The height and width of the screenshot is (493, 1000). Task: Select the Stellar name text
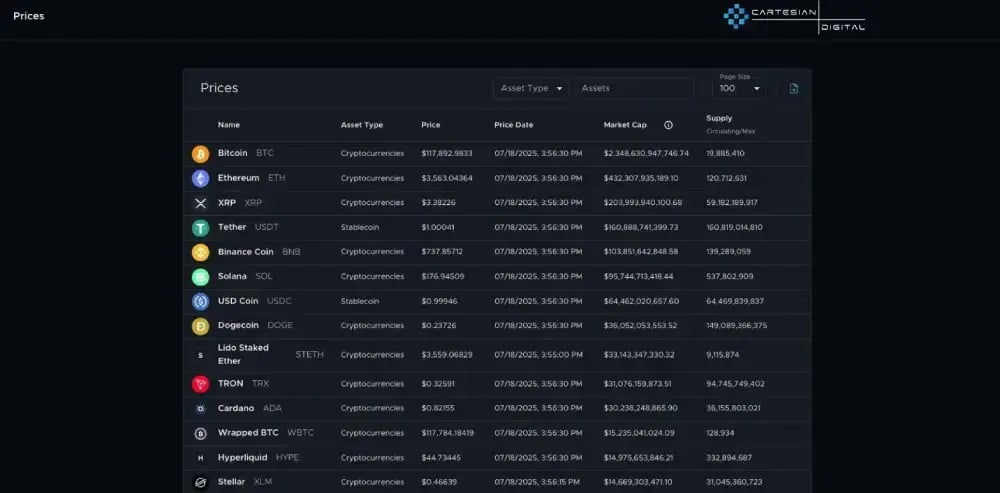pos(231,482)
